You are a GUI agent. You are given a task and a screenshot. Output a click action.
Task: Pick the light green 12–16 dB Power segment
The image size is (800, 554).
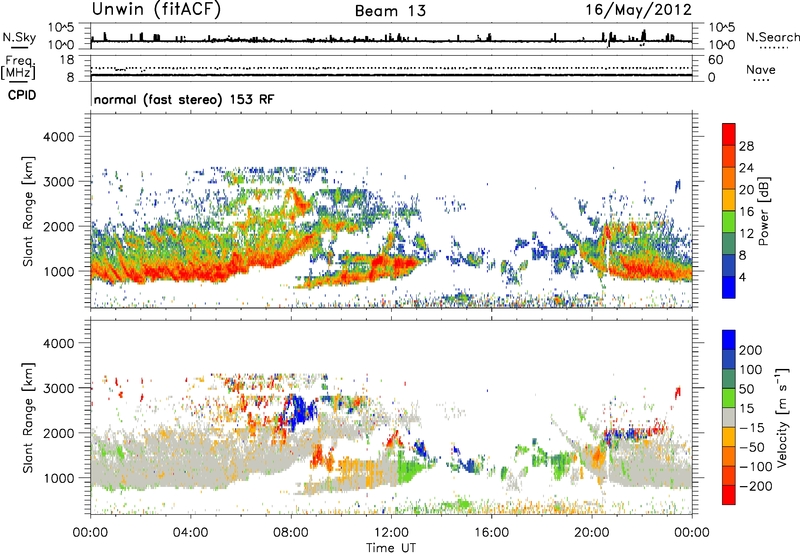(x=729, y=222)
